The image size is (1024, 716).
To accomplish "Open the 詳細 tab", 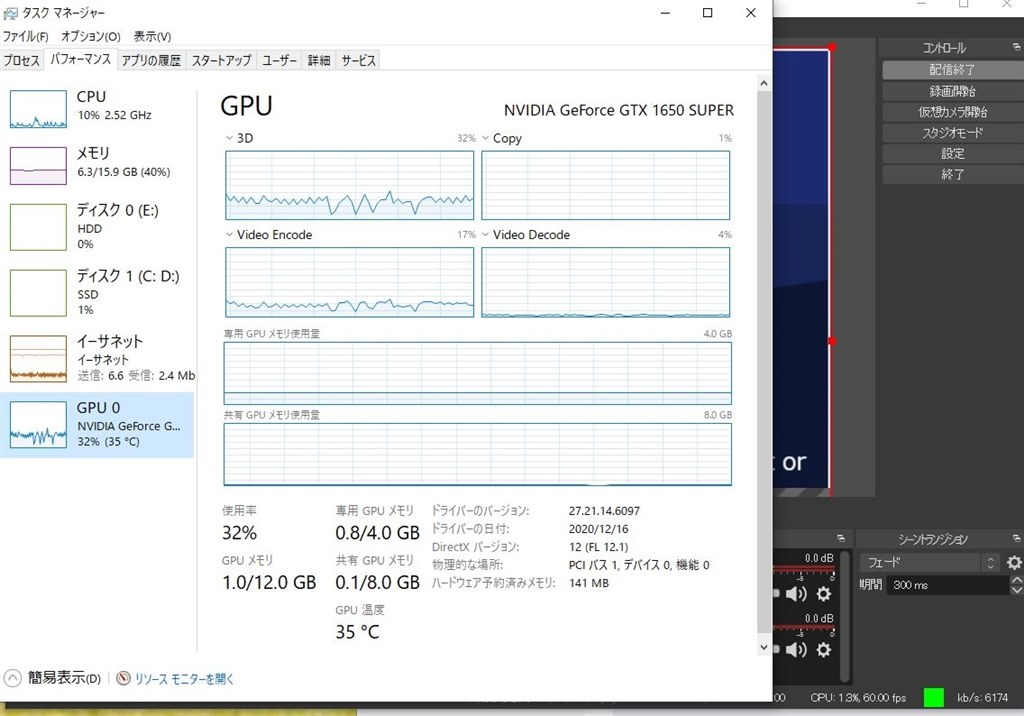I will point(319,61).
